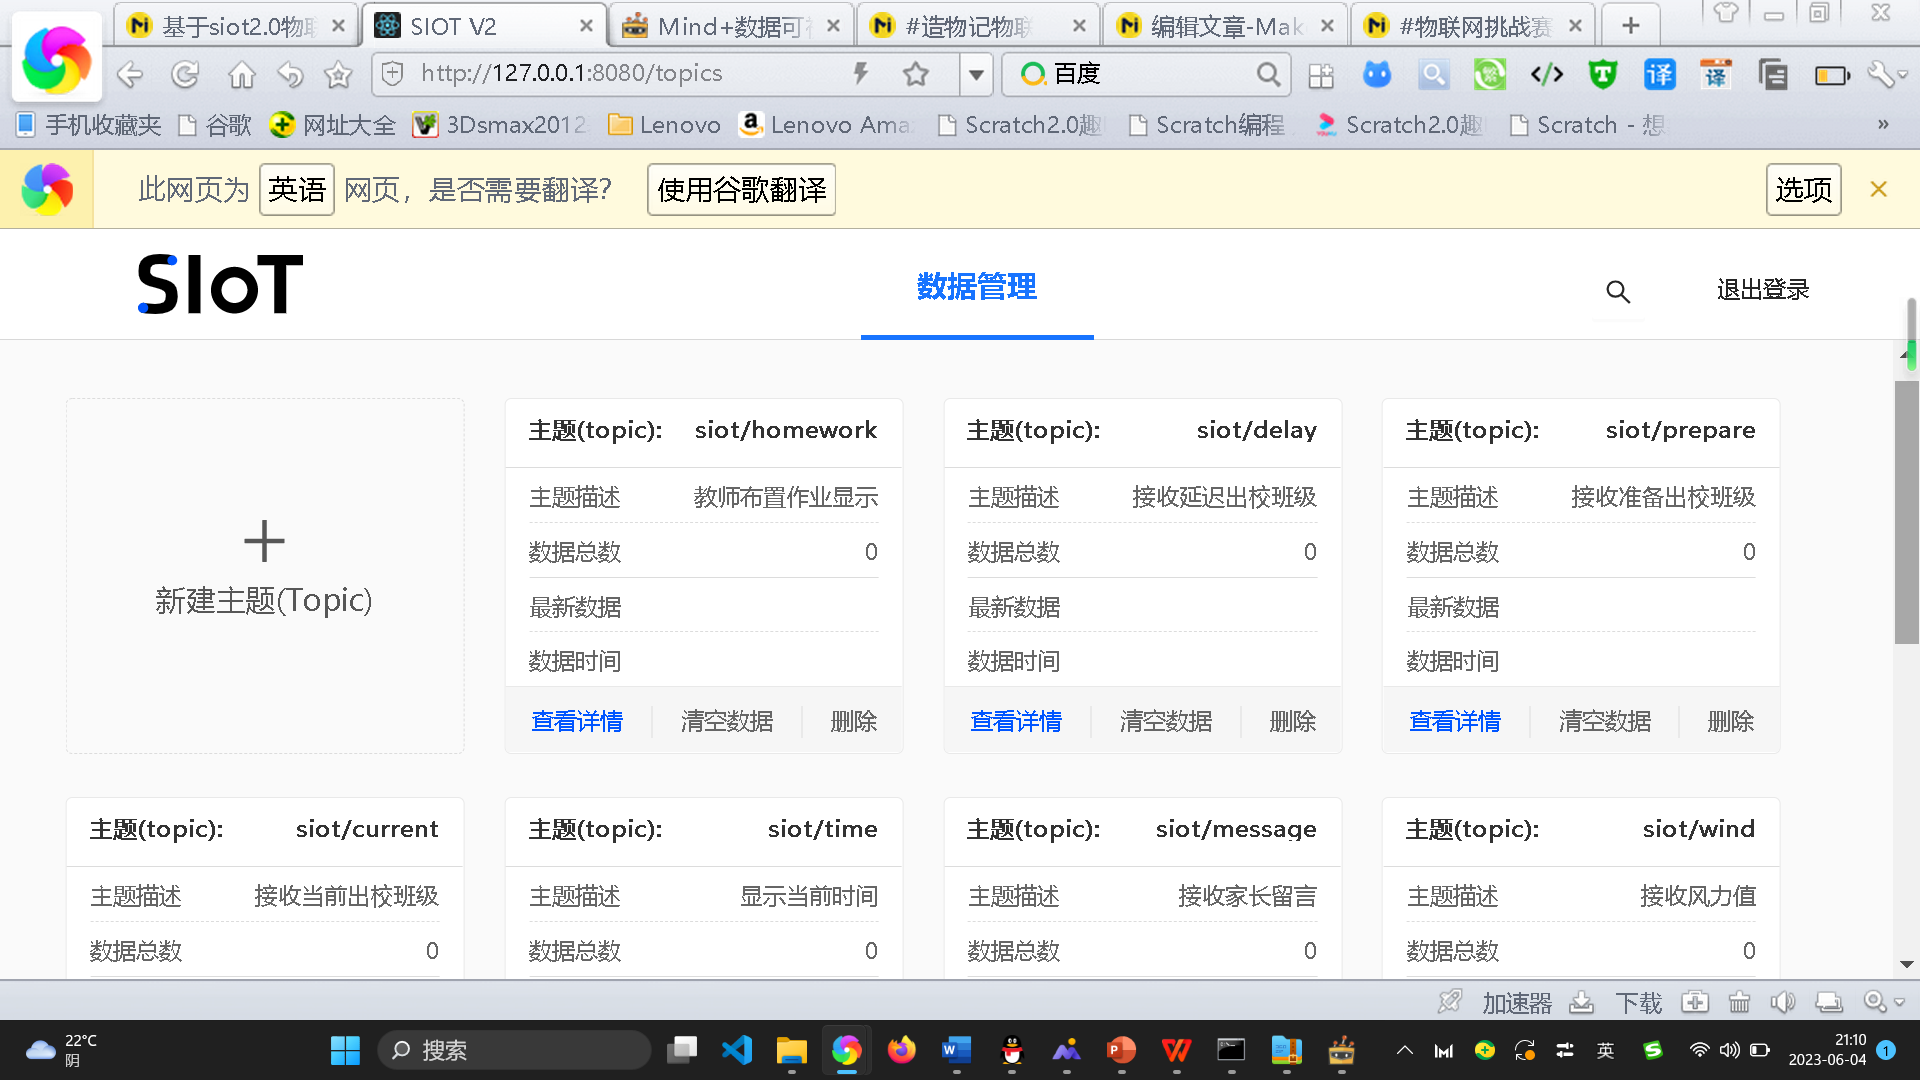Image resolution: width=1920 pixels, height=1080 pixels.
Task: Bookmark page with star icon left of address bar
Action: coord(338,74)
